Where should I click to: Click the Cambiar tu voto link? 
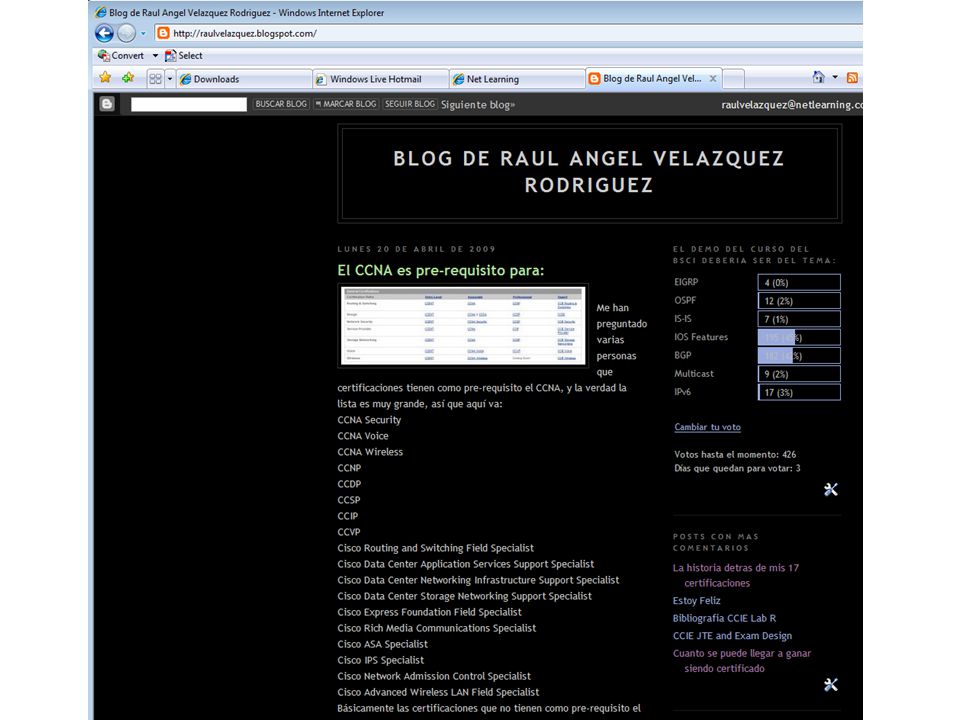click(707, 427)
